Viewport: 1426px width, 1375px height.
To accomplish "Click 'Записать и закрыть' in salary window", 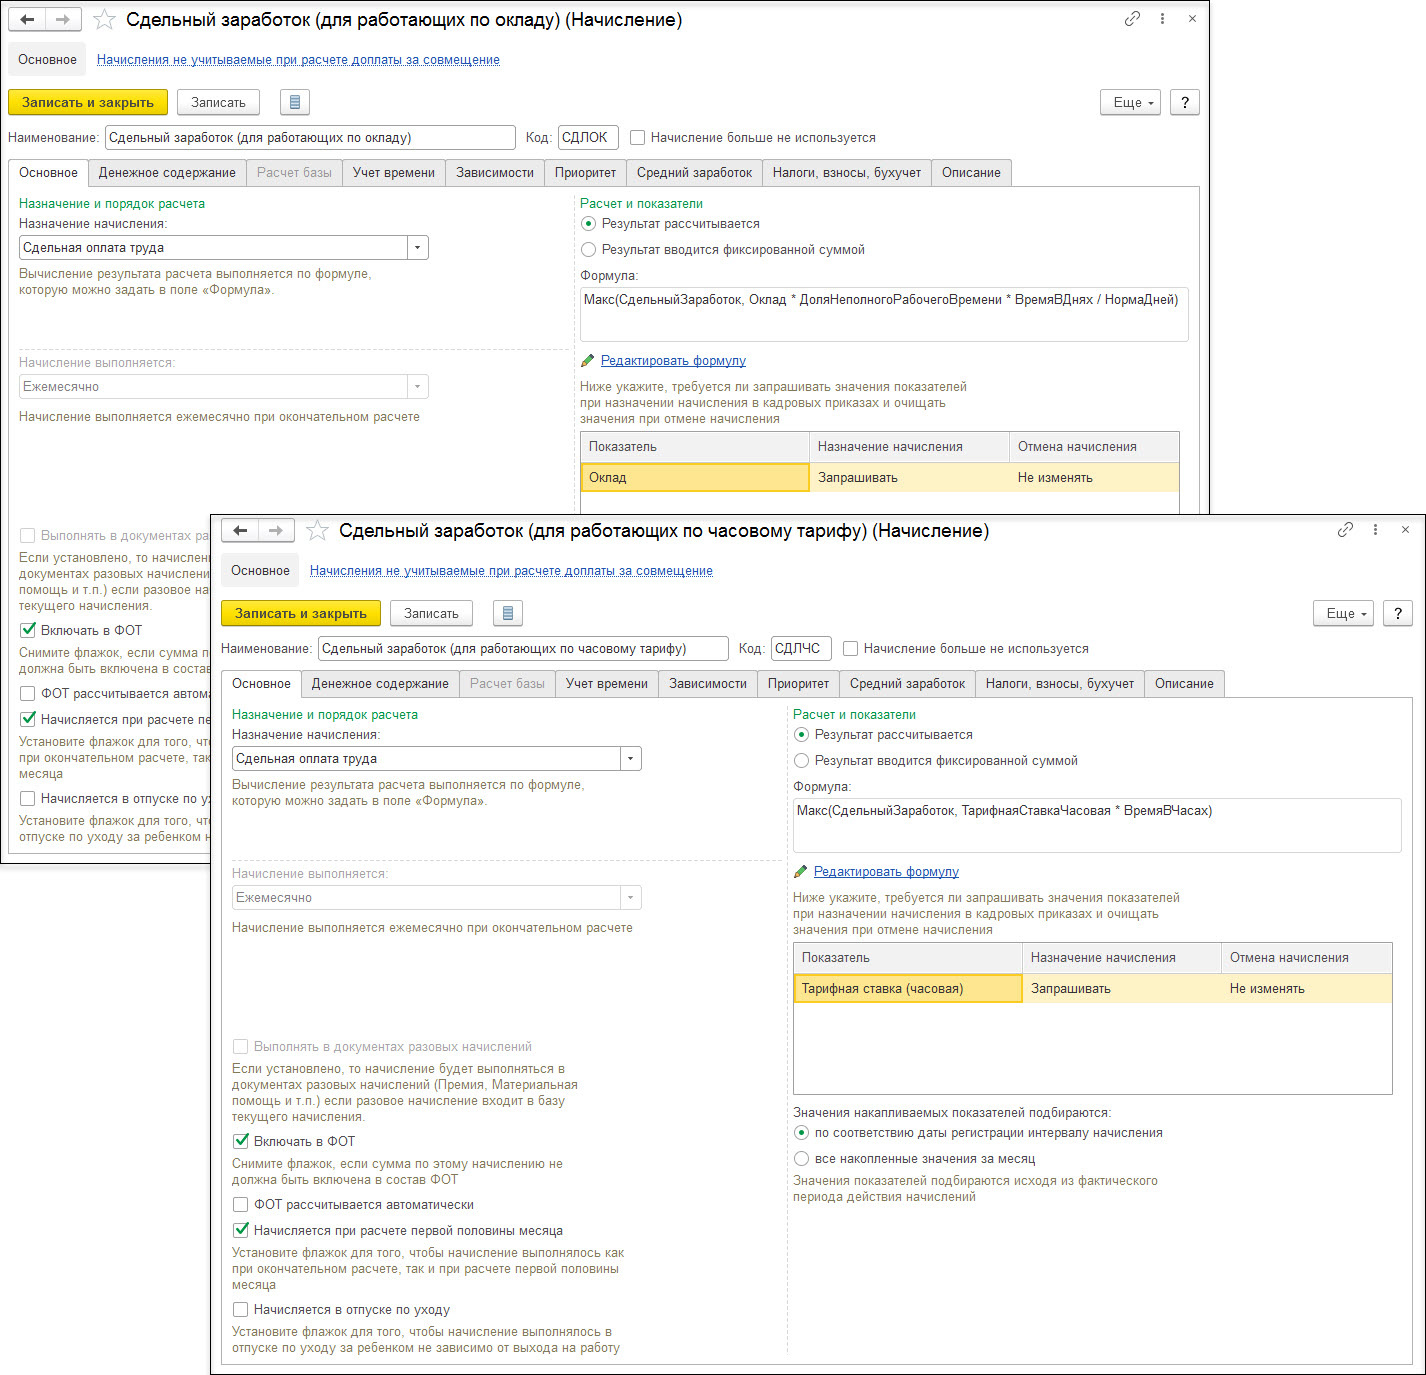I will (x=88, y=102).
